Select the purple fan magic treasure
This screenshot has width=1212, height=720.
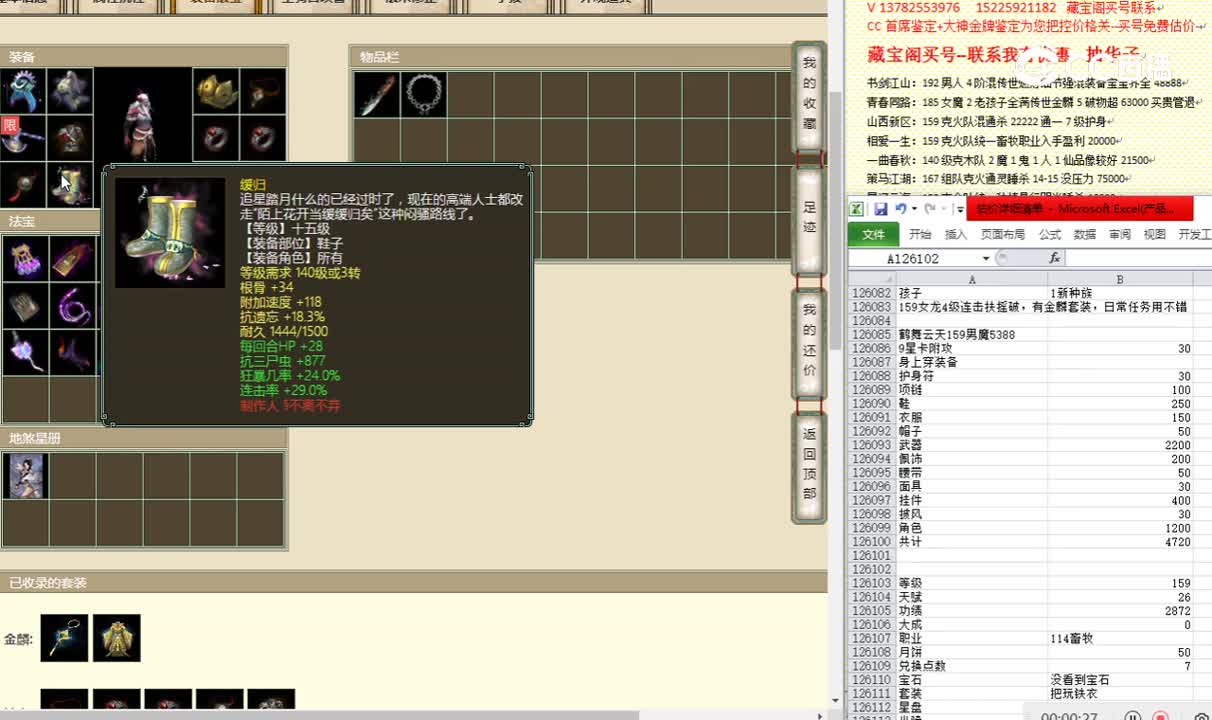tap(24, 353)
